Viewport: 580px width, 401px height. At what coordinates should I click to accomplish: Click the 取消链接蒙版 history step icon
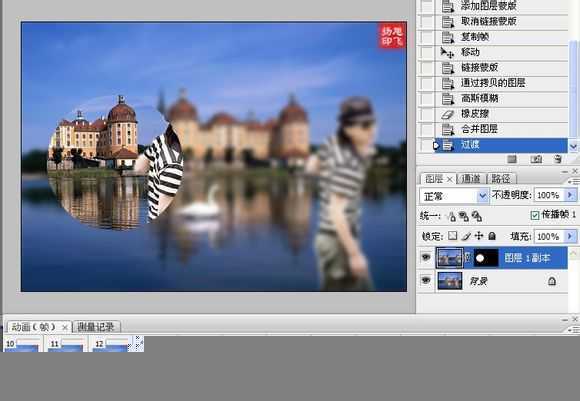coord(448,21)
